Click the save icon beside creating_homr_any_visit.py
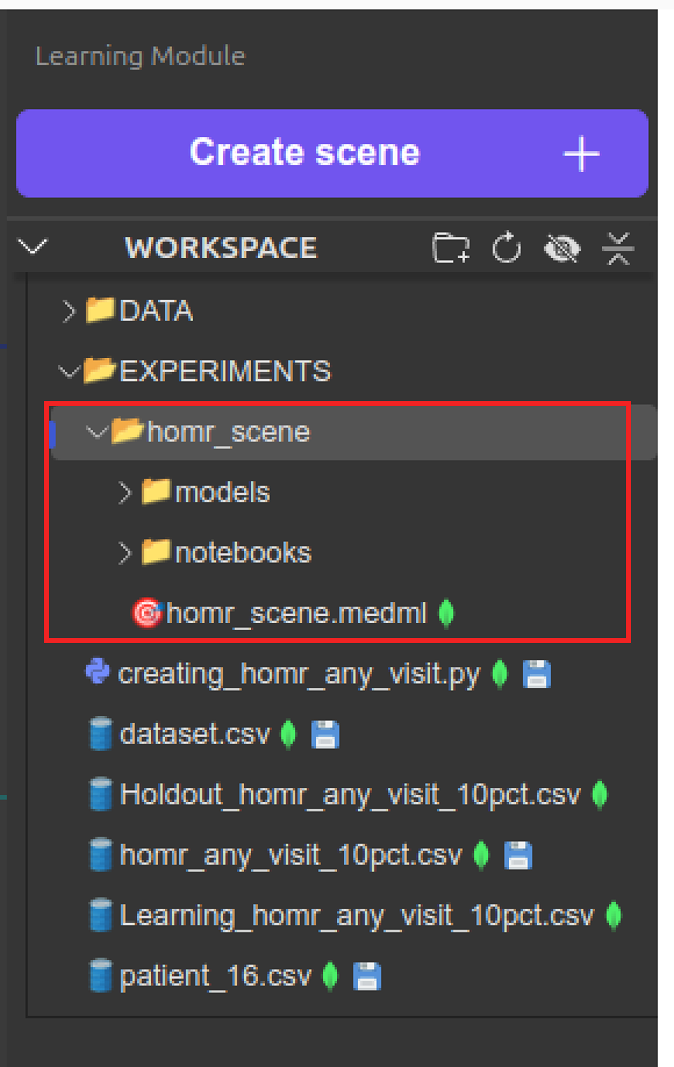Image resolution: width=674 pixels, height=1067 pixels. click(x=536, y=675)
